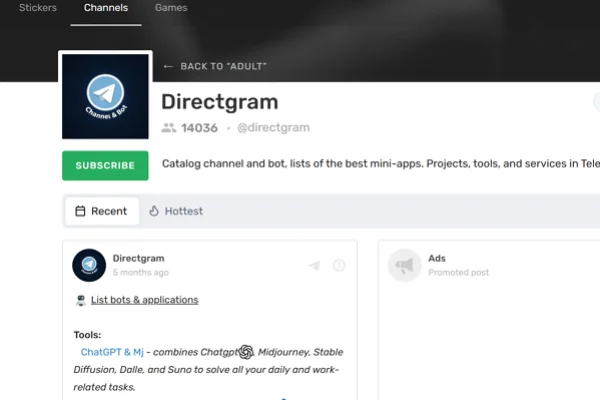Select the Channels tab
The height and width of the screenshot is (400, 600).
point(106,8)
